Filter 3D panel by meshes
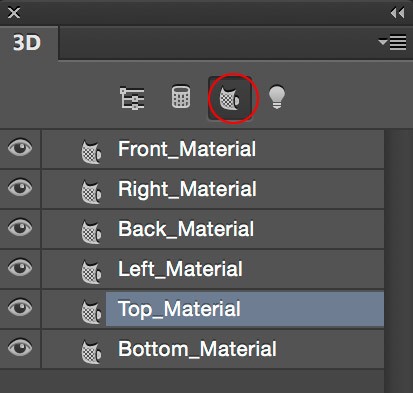This screenshot has width=413, height=393. click(181, 97)
